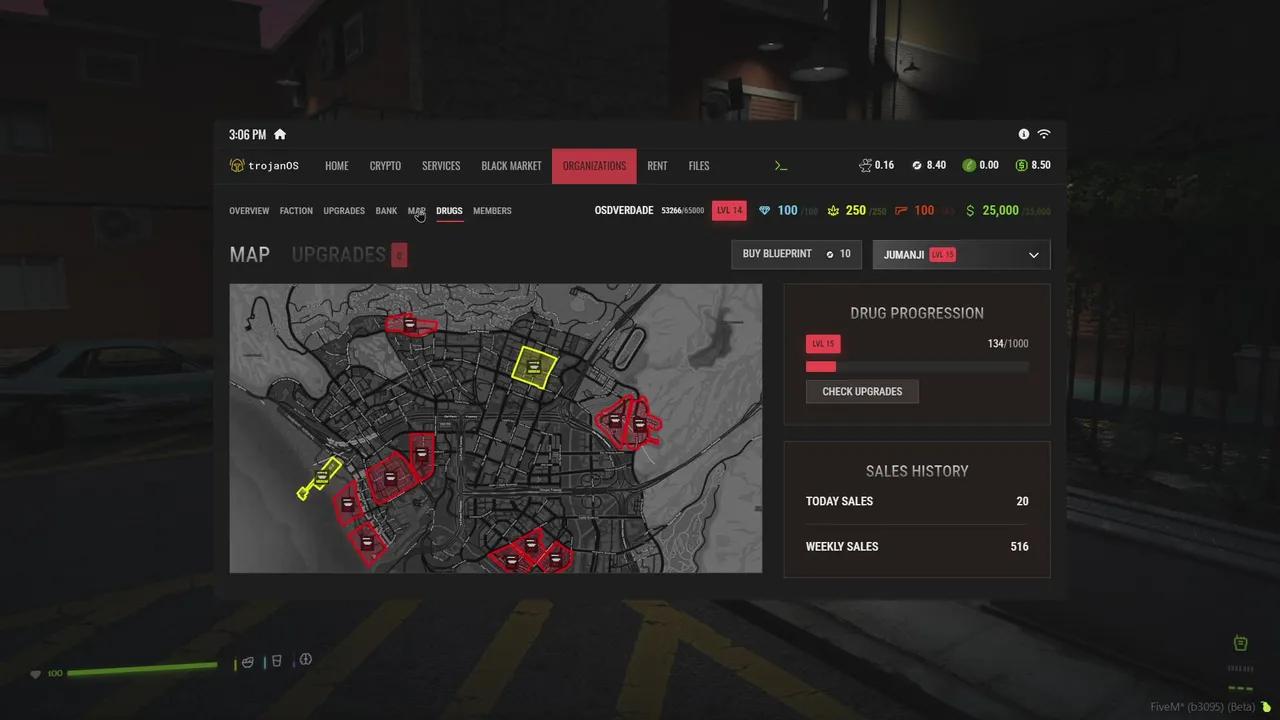Image resolution: width=1280 pixels, height=720 pixels.
Task: Click the coin icon in Buy Blueprint
Action: [829, 254]
